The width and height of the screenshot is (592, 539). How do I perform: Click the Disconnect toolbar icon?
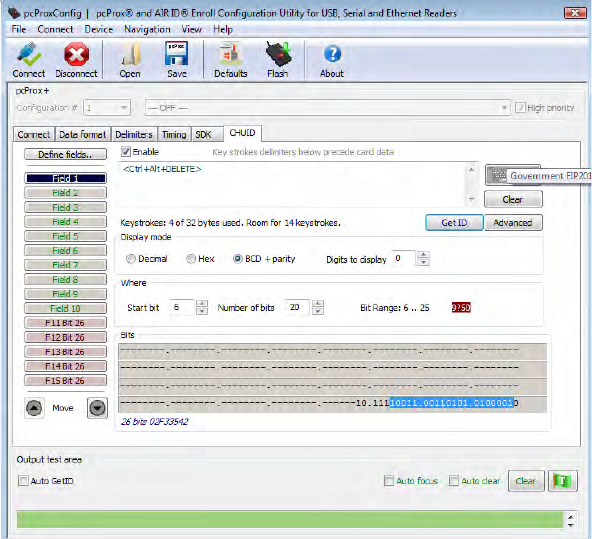pos(76,60)
